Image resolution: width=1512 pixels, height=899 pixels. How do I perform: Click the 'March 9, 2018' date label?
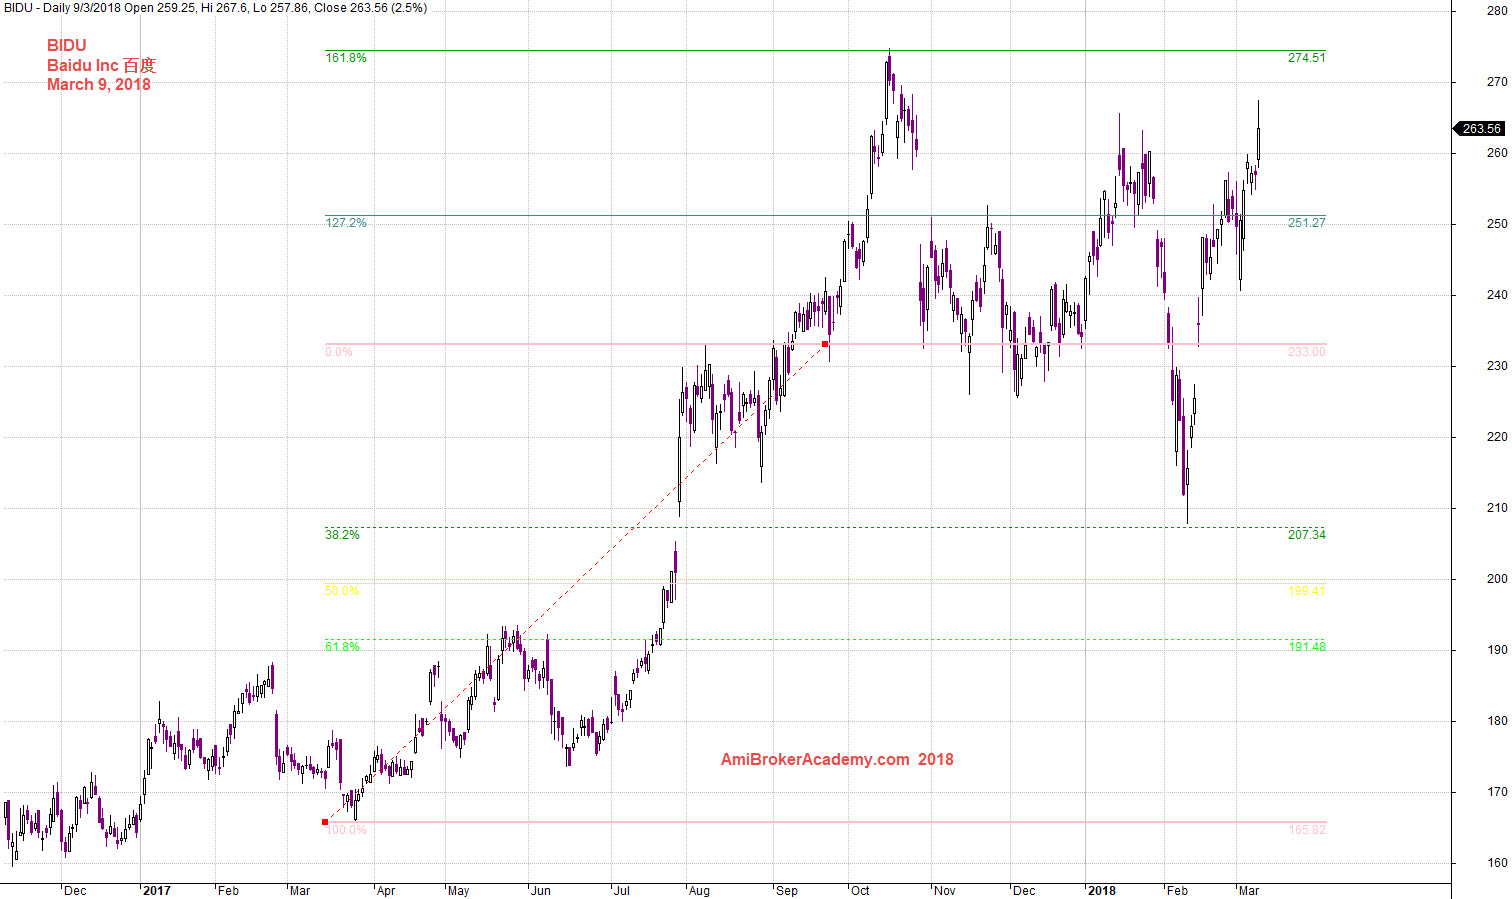click(99, 84)
